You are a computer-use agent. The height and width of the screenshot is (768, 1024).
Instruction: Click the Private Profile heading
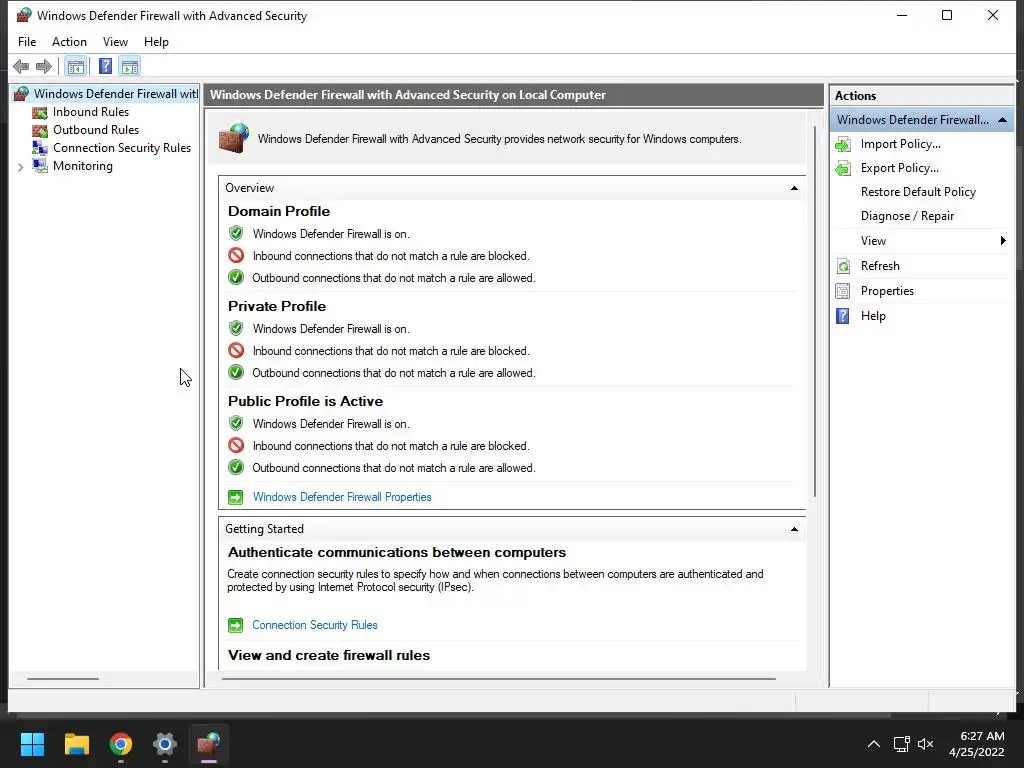pos(277,306)
